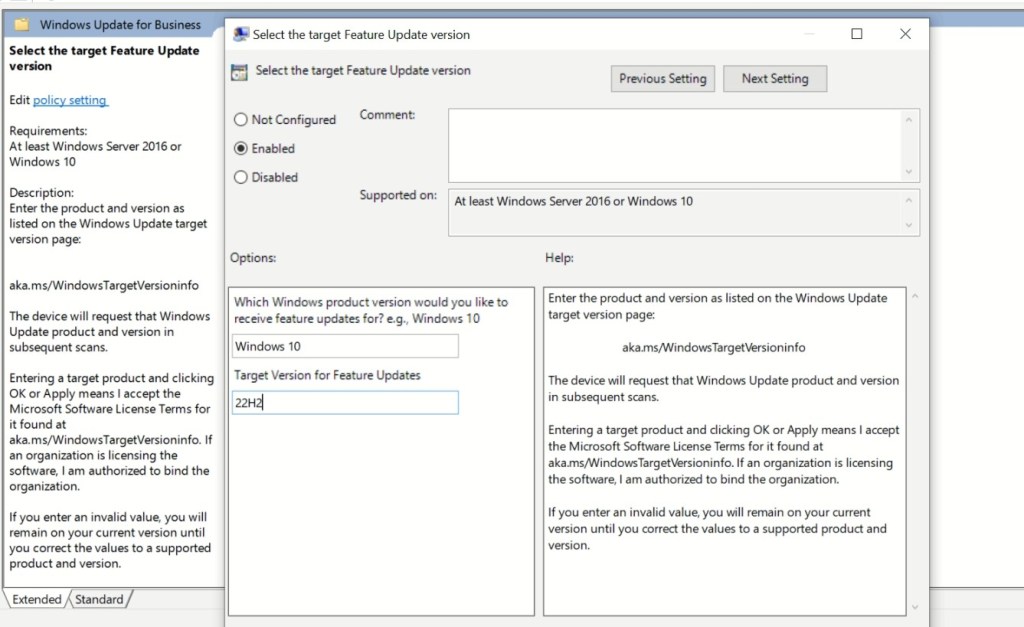Close the Feature Update dialog window

tap(905, 34)
